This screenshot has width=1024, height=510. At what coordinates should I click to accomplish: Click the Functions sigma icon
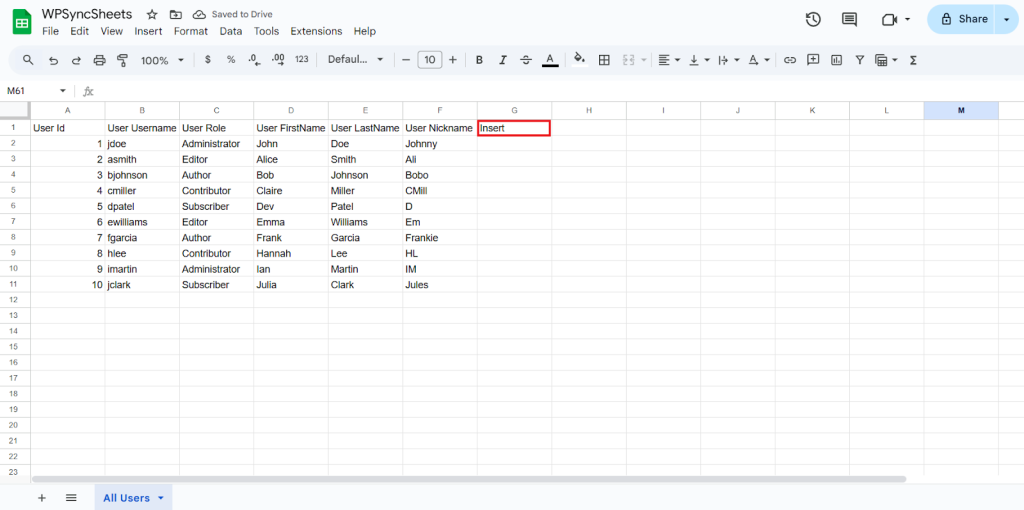[914, 60]
